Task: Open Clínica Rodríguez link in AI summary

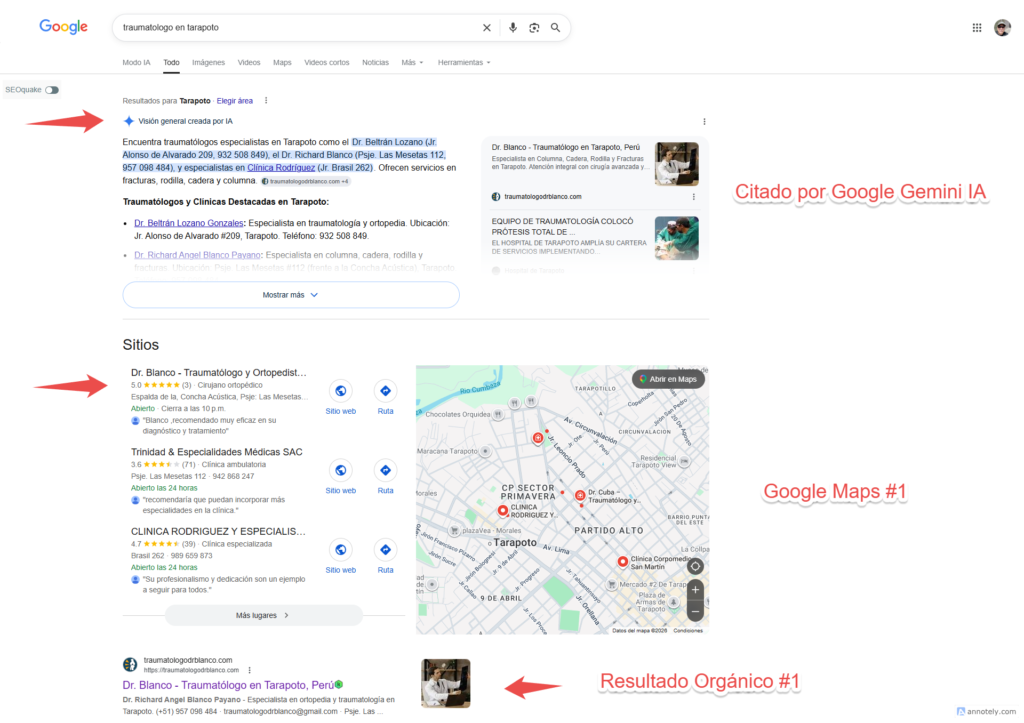Action: 281,168
